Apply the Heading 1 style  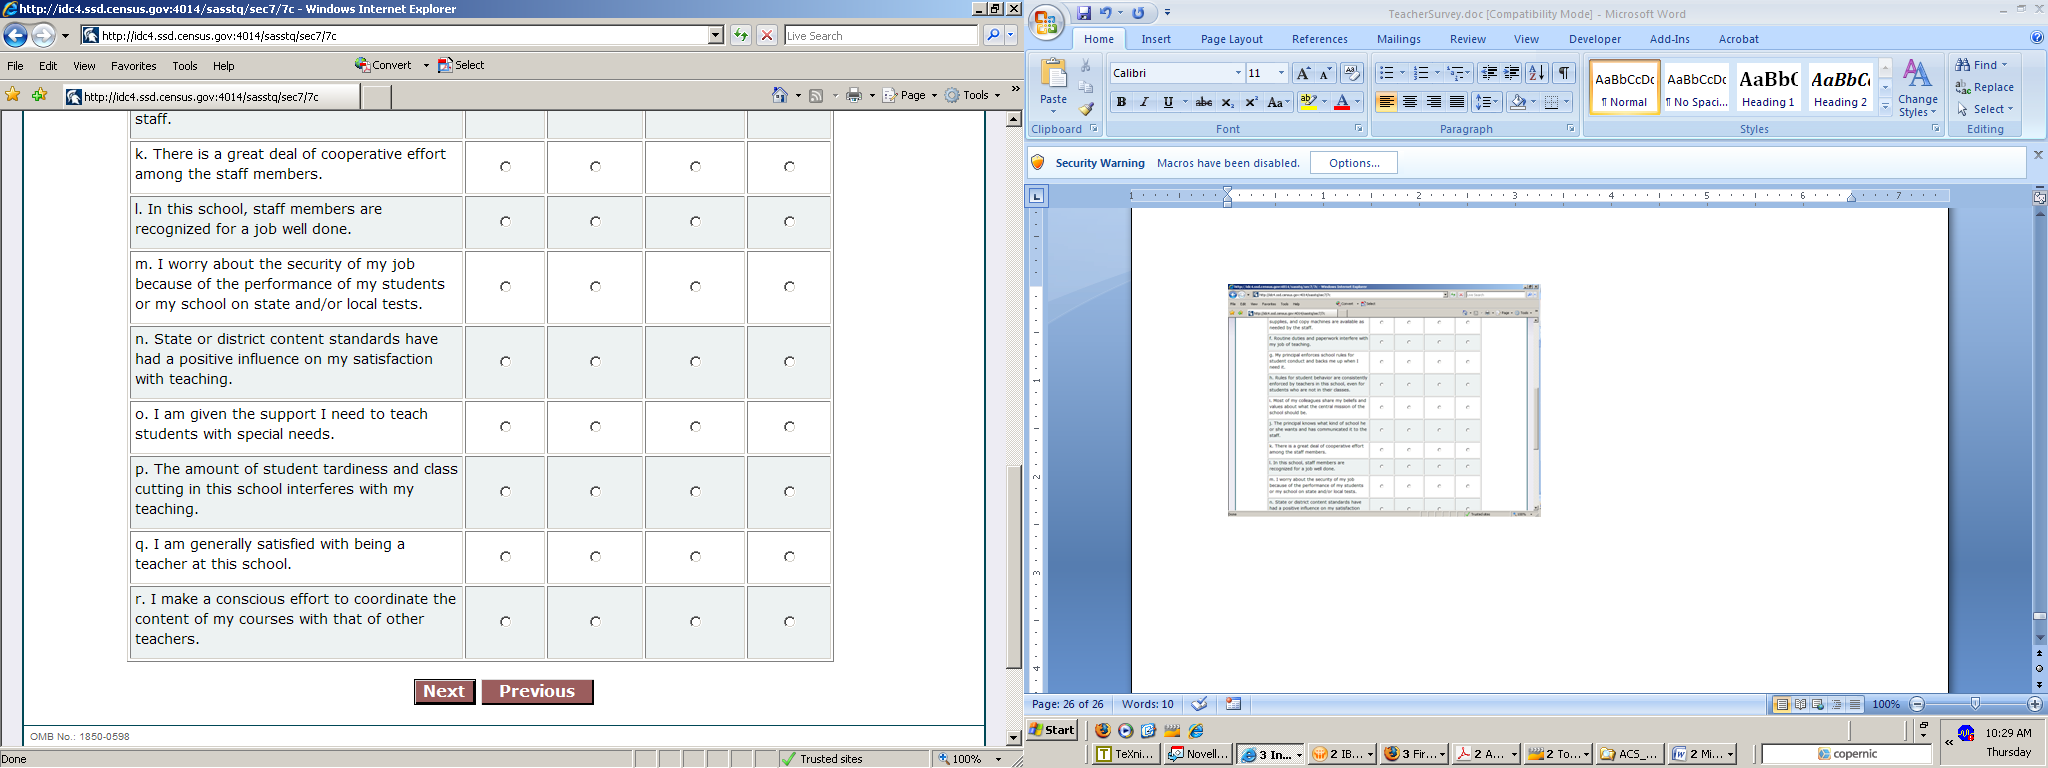tap(1768, 87)
